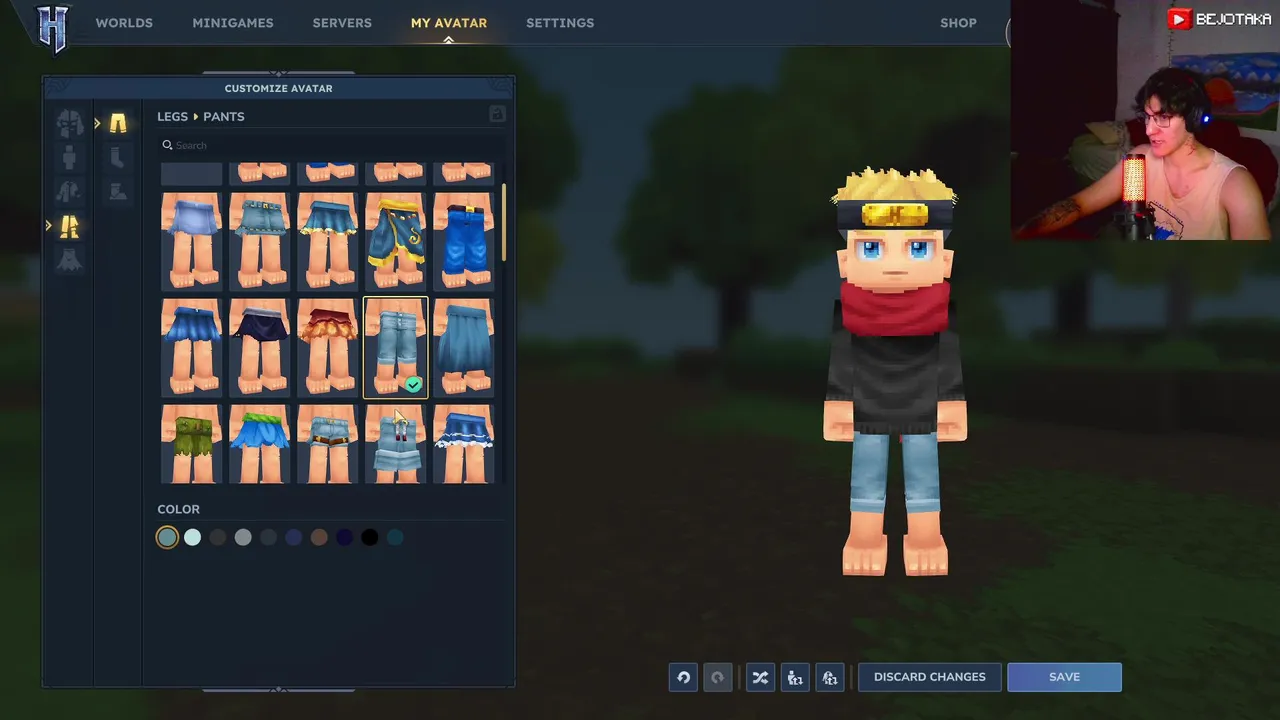Click the search magnifier icon
The height and width of the screenshot is (720, 1280).
coord(167,145)
